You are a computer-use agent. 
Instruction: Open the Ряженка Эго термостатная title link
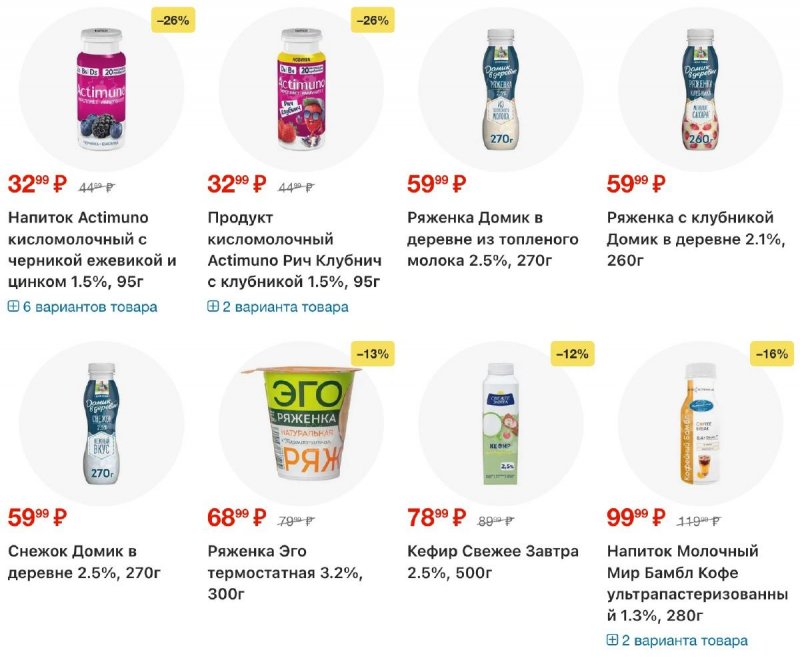point(285,572)
